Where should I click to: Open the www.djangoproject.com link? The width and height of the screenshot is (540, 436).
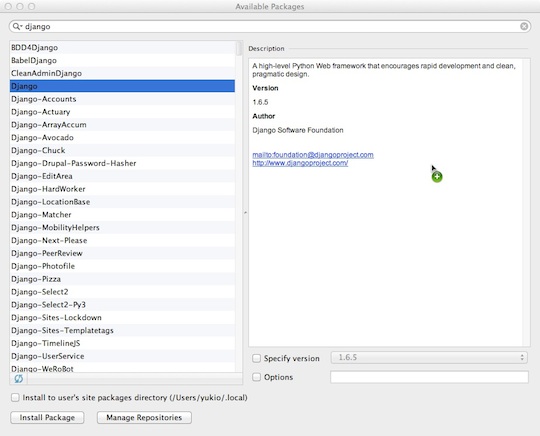(300, 163)
